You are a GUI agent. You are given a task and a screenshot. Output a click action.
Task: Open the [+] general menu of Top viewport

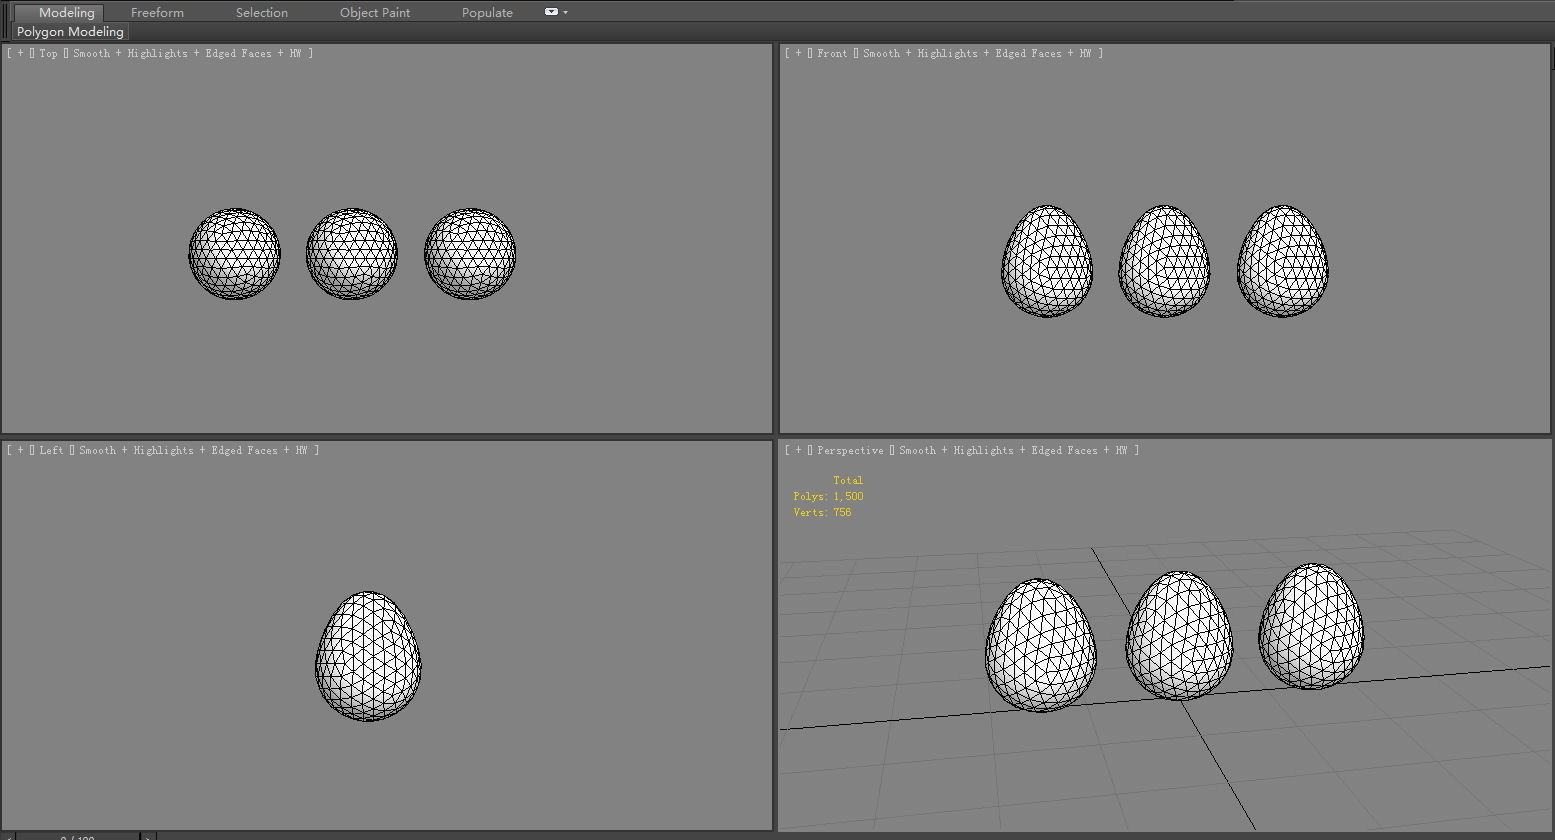tap(20, 53)
